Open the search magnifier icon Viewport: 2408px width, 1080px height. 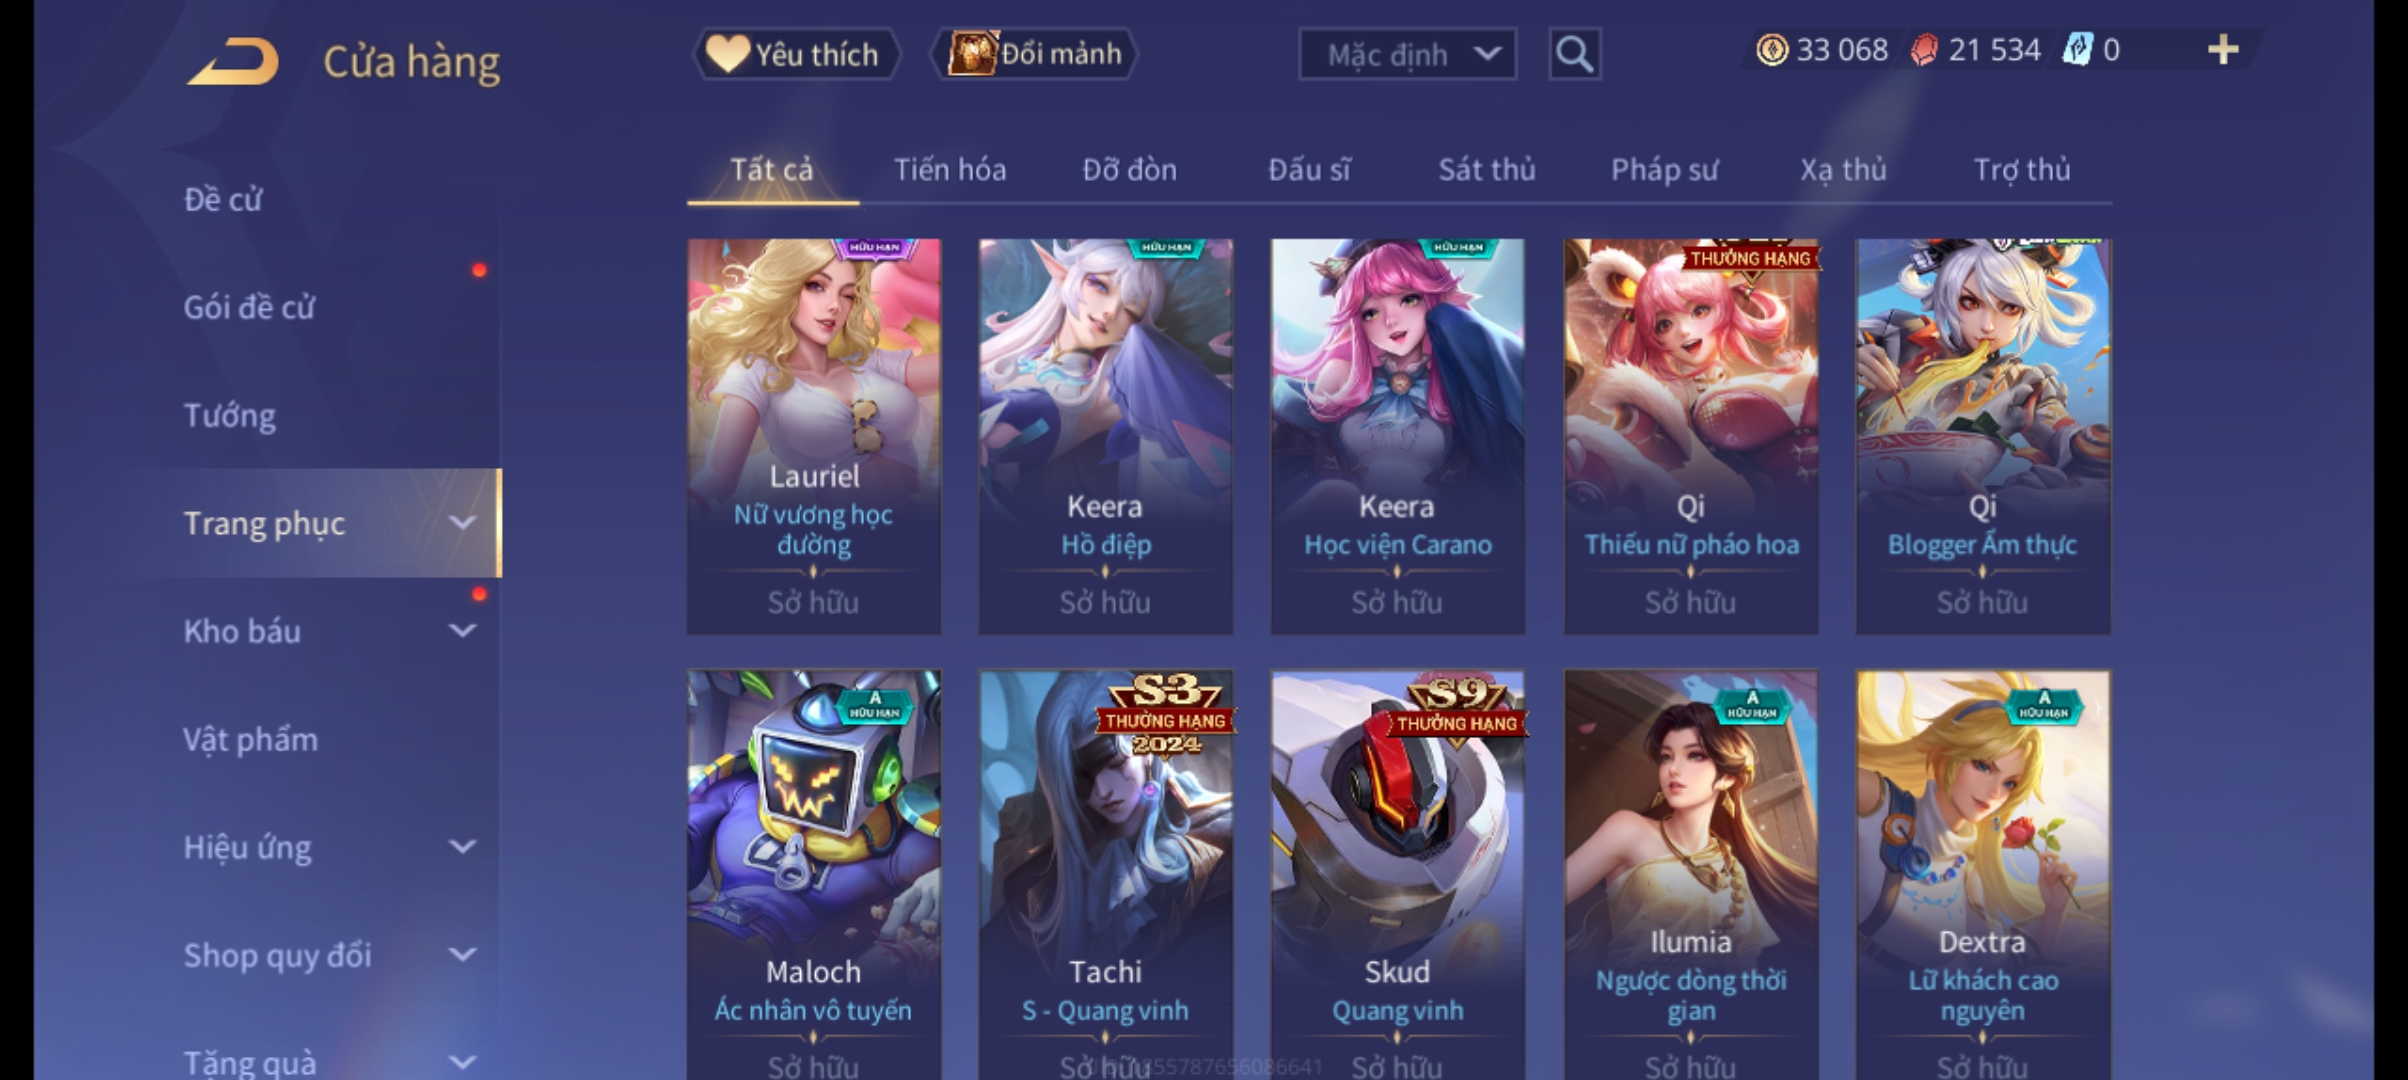1574,54
